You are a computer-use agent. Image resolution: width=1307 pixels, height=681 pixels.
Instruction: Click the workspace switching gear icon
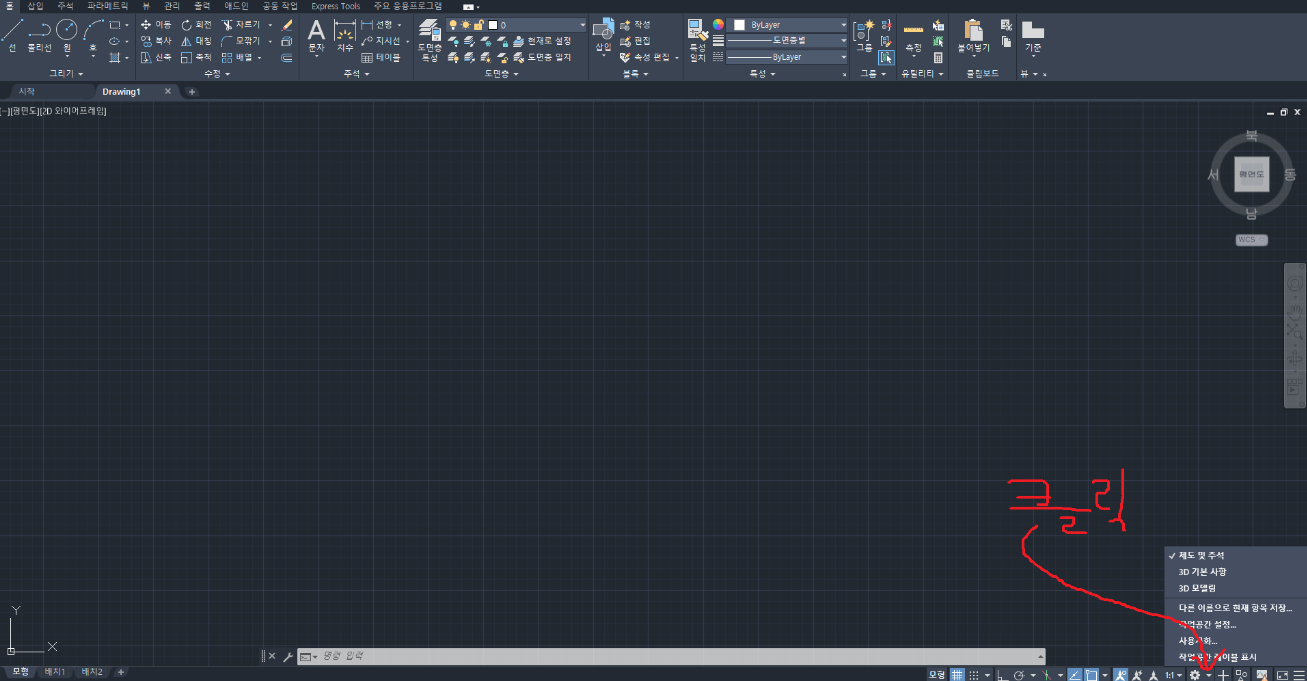click(1195, 674)
